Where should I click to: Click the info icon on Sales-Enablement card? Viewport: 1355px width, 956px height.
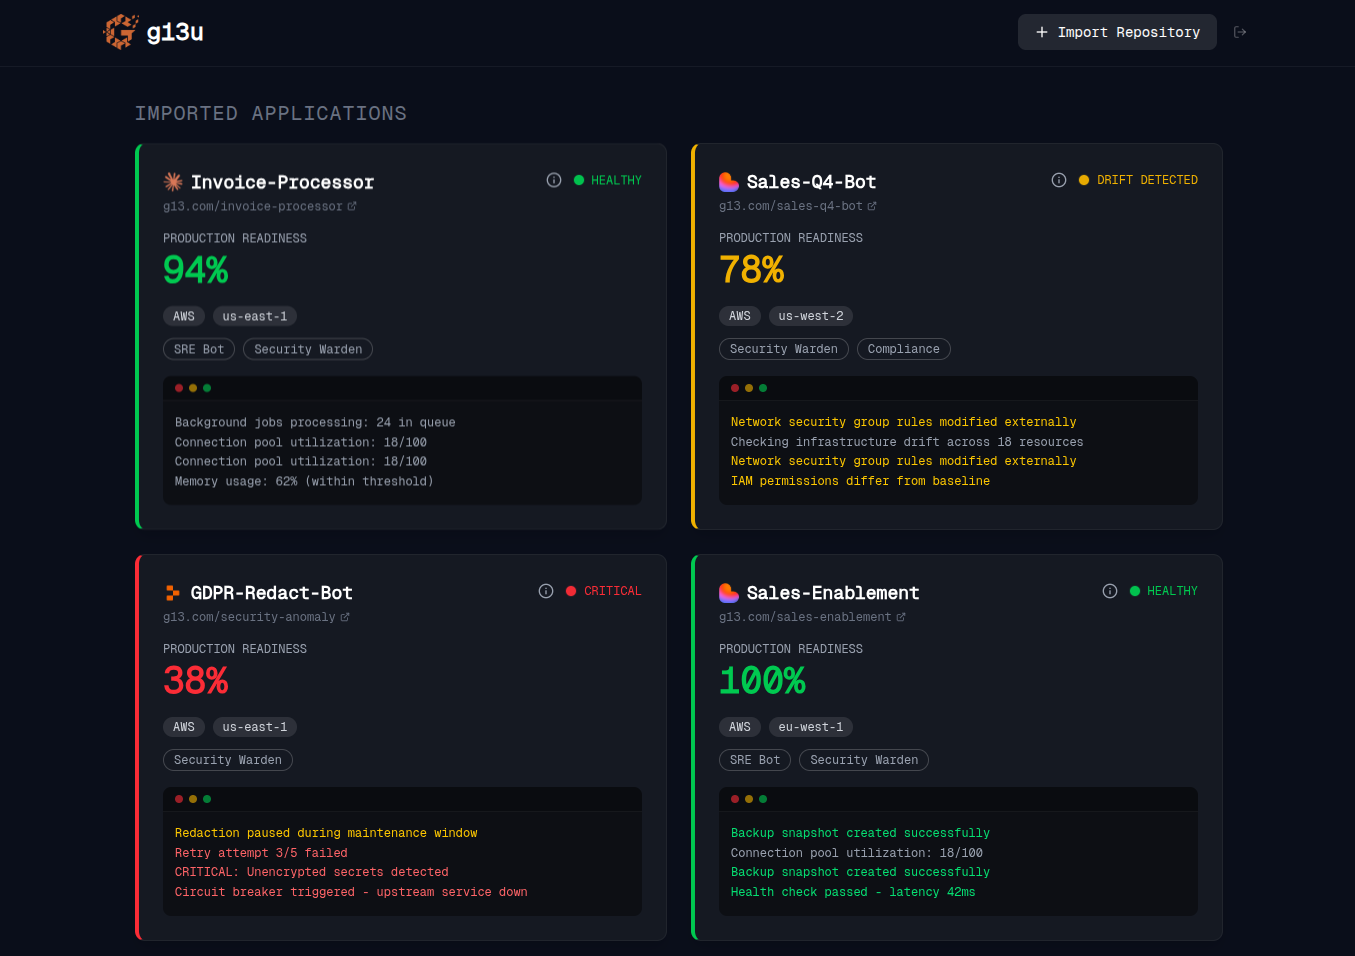point(1110,591)
